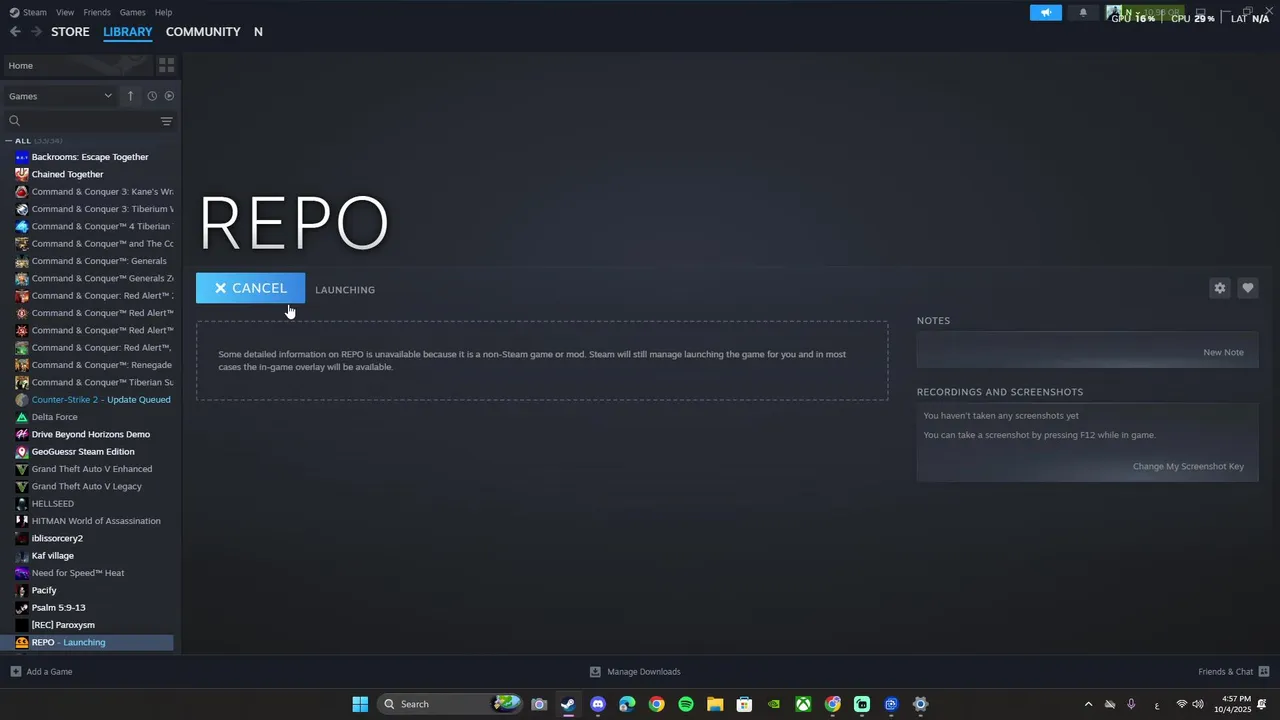This screenshot has height=720, width=1280.
Task: Expand the Games category dropdown
Action: (x=60, y=96)
